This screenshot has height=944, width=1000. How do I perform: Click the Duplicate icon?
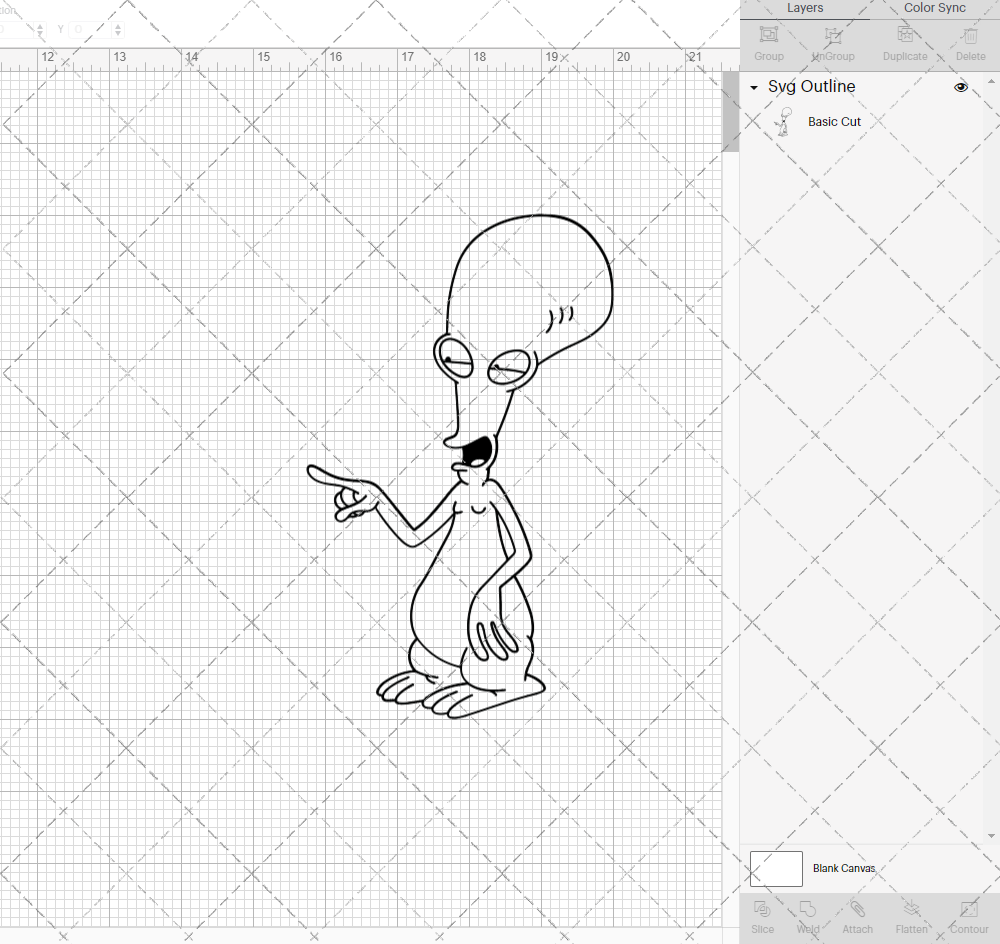pos(905,34)
